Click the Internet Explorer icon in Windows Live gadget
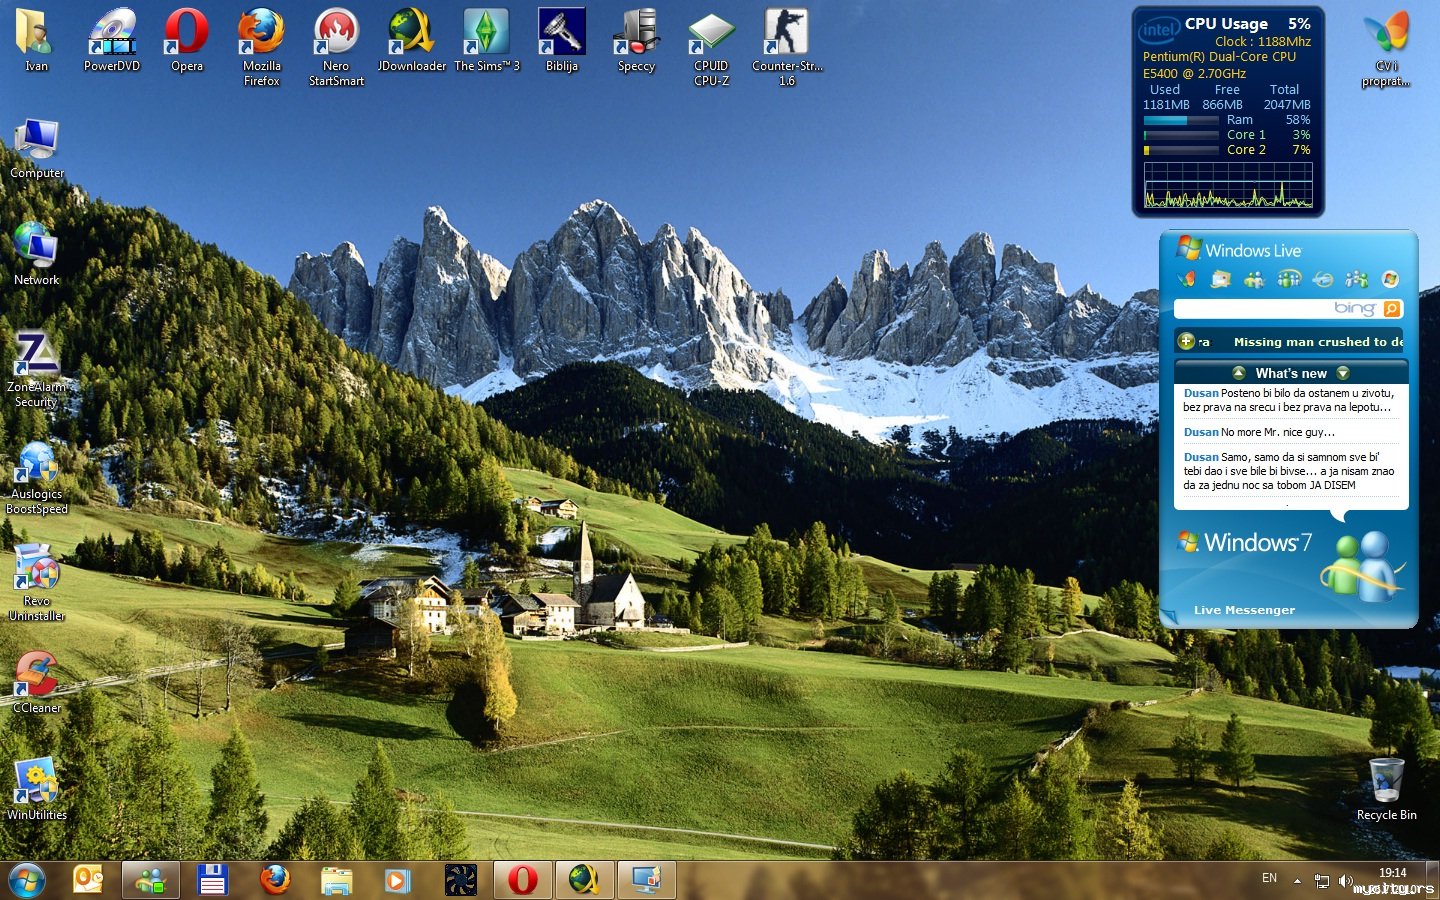1440x900 pixels. [x=1323, y=279]
